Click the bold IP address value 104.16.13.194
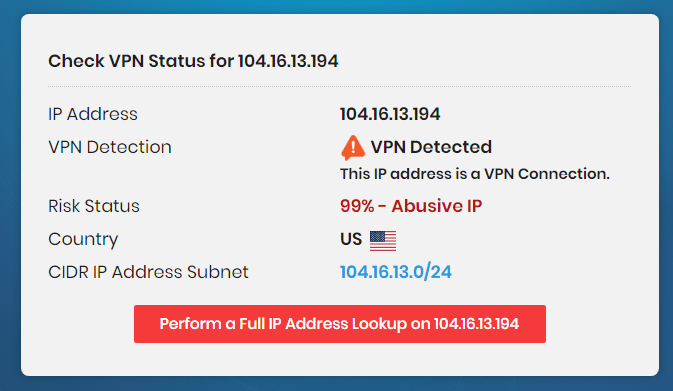This screenshot has height=391, width=673. click(x=390, y=114)
